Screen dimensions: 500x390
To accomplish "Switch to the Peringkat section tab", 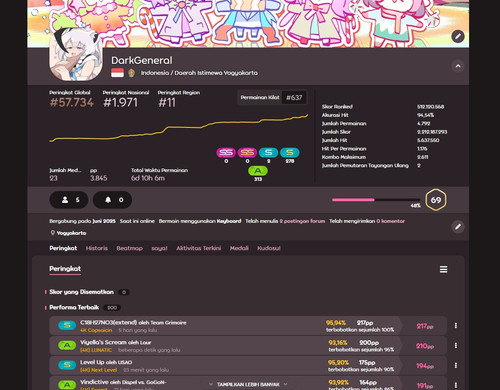I will point(63,248).
